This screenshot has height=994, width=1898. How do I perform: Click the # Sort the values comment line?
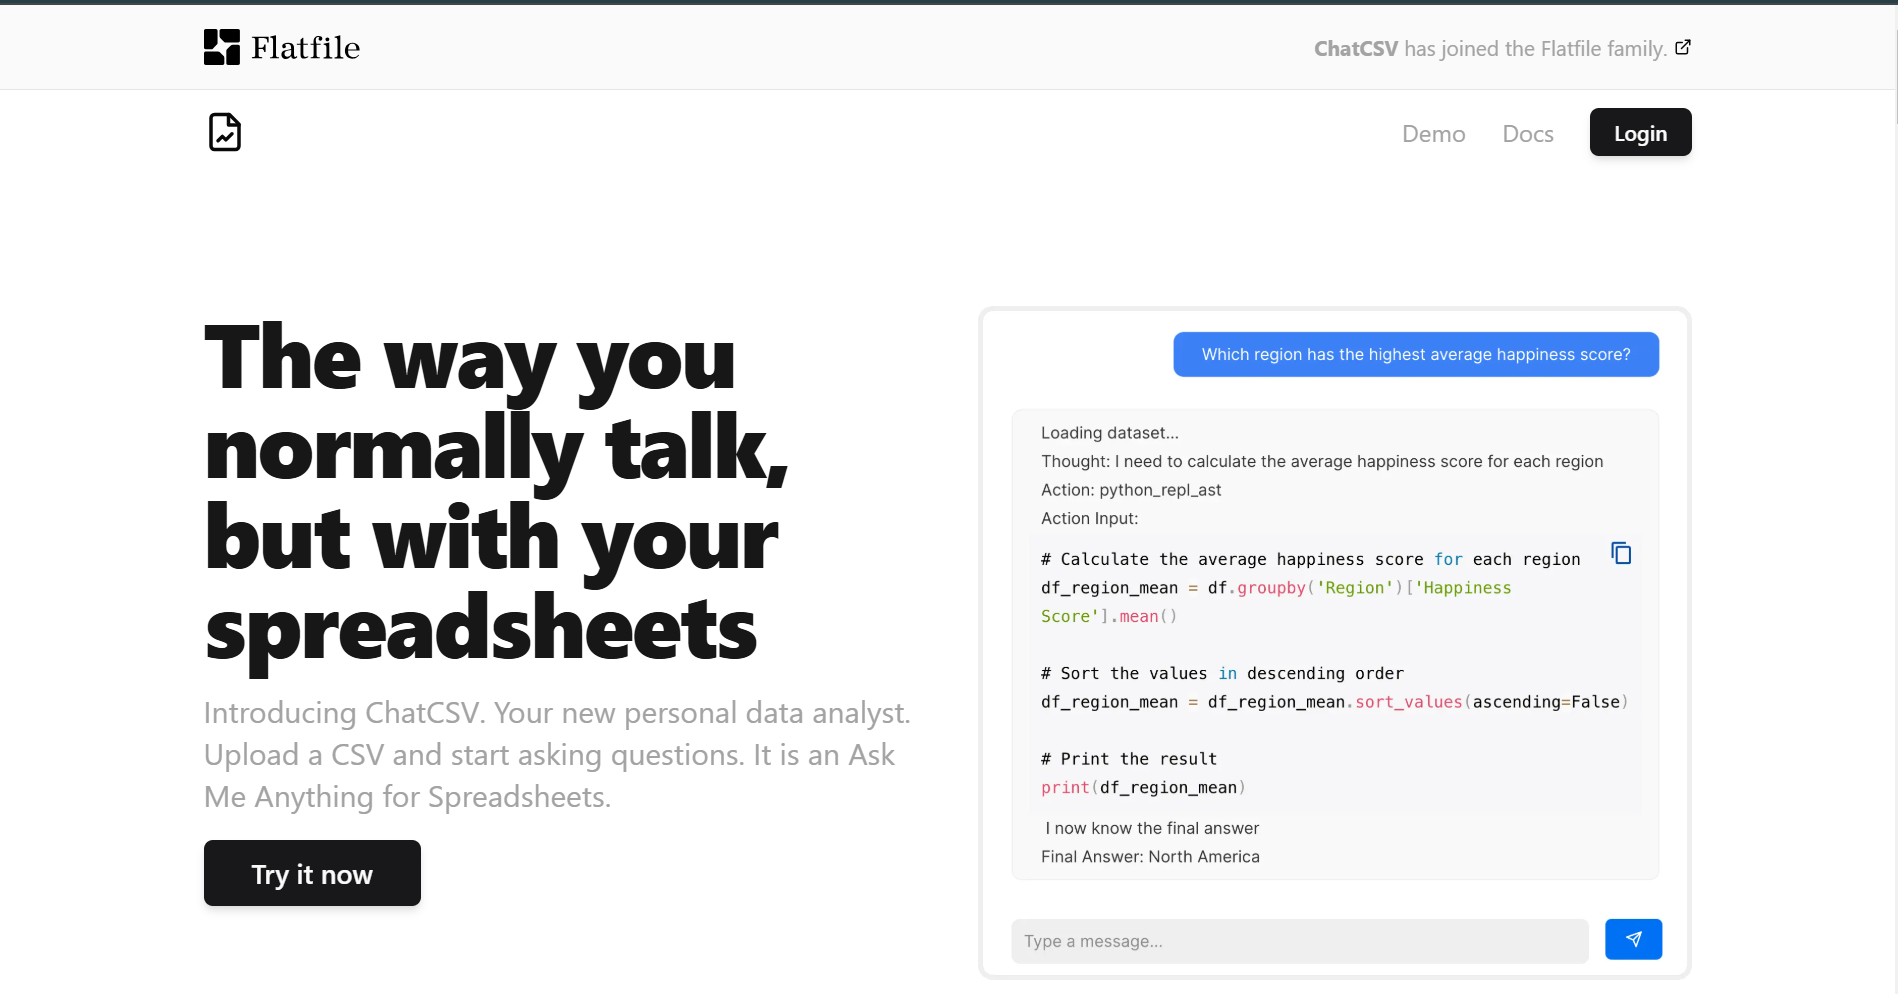click(x=1222, y=674)
